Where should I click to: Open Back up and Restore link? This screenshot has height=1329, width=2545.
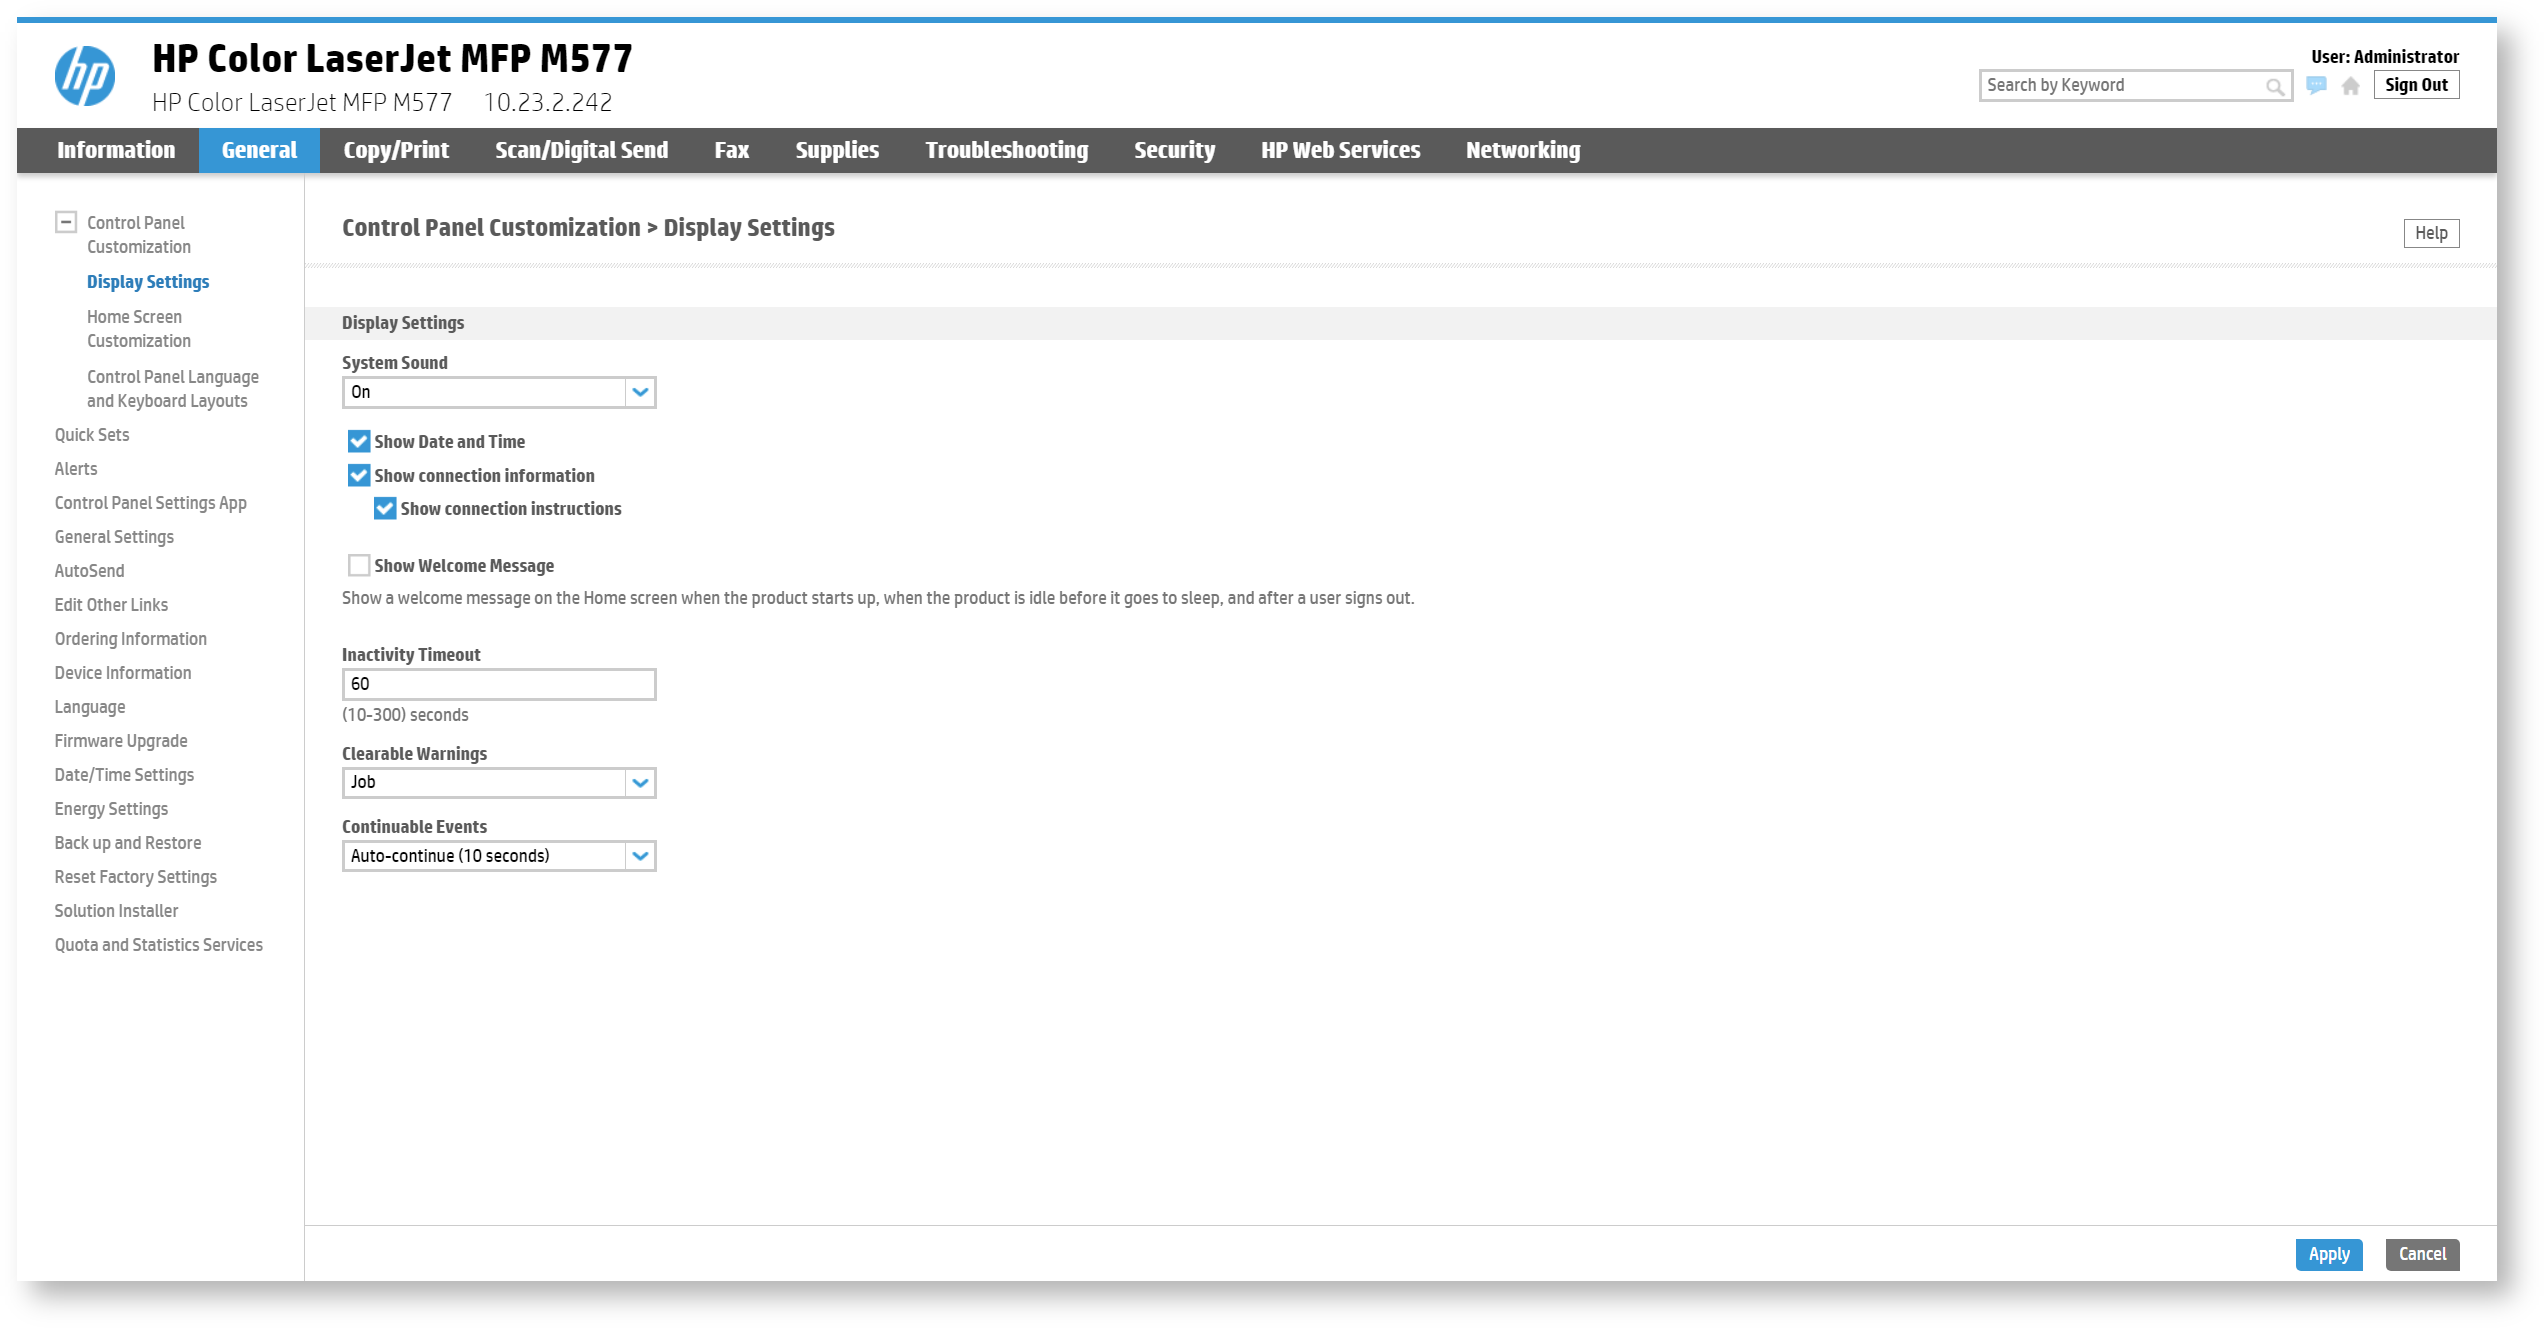click(x=128, y=843)
